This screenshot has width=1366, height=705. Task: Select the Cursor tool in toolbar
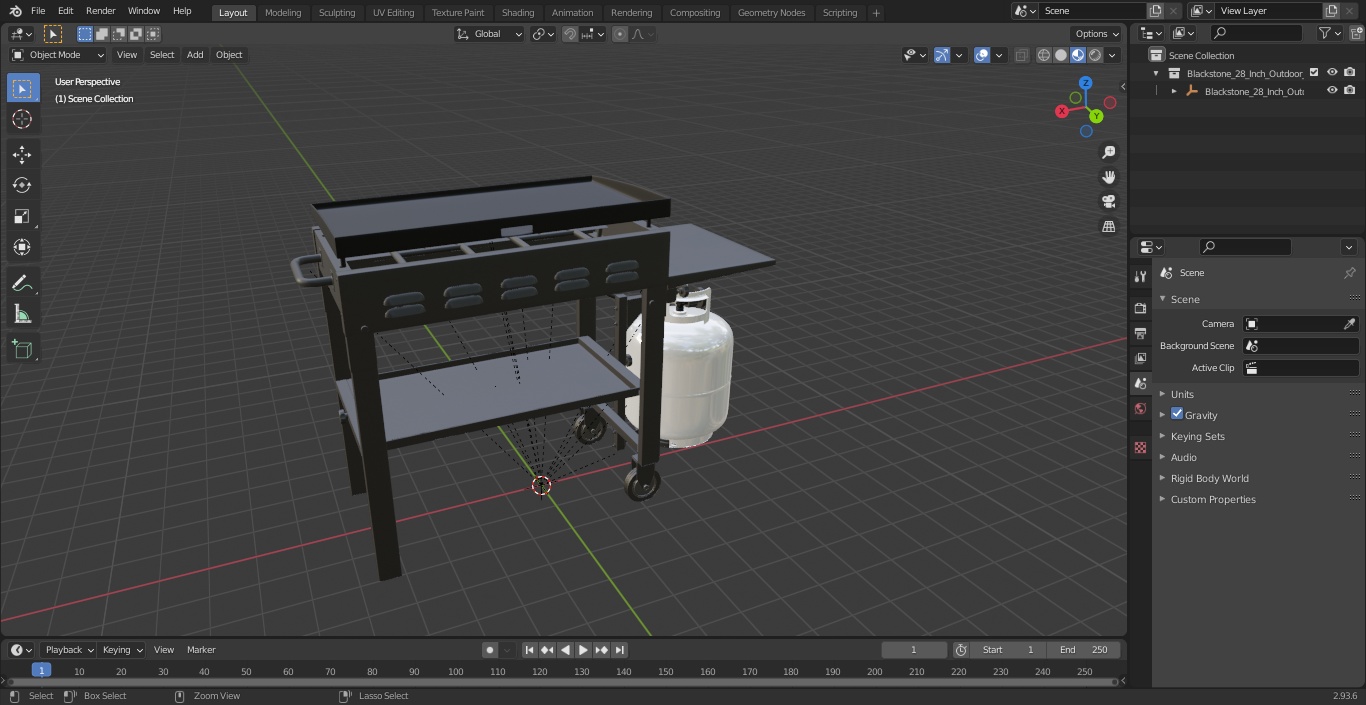tap(22, 119)
